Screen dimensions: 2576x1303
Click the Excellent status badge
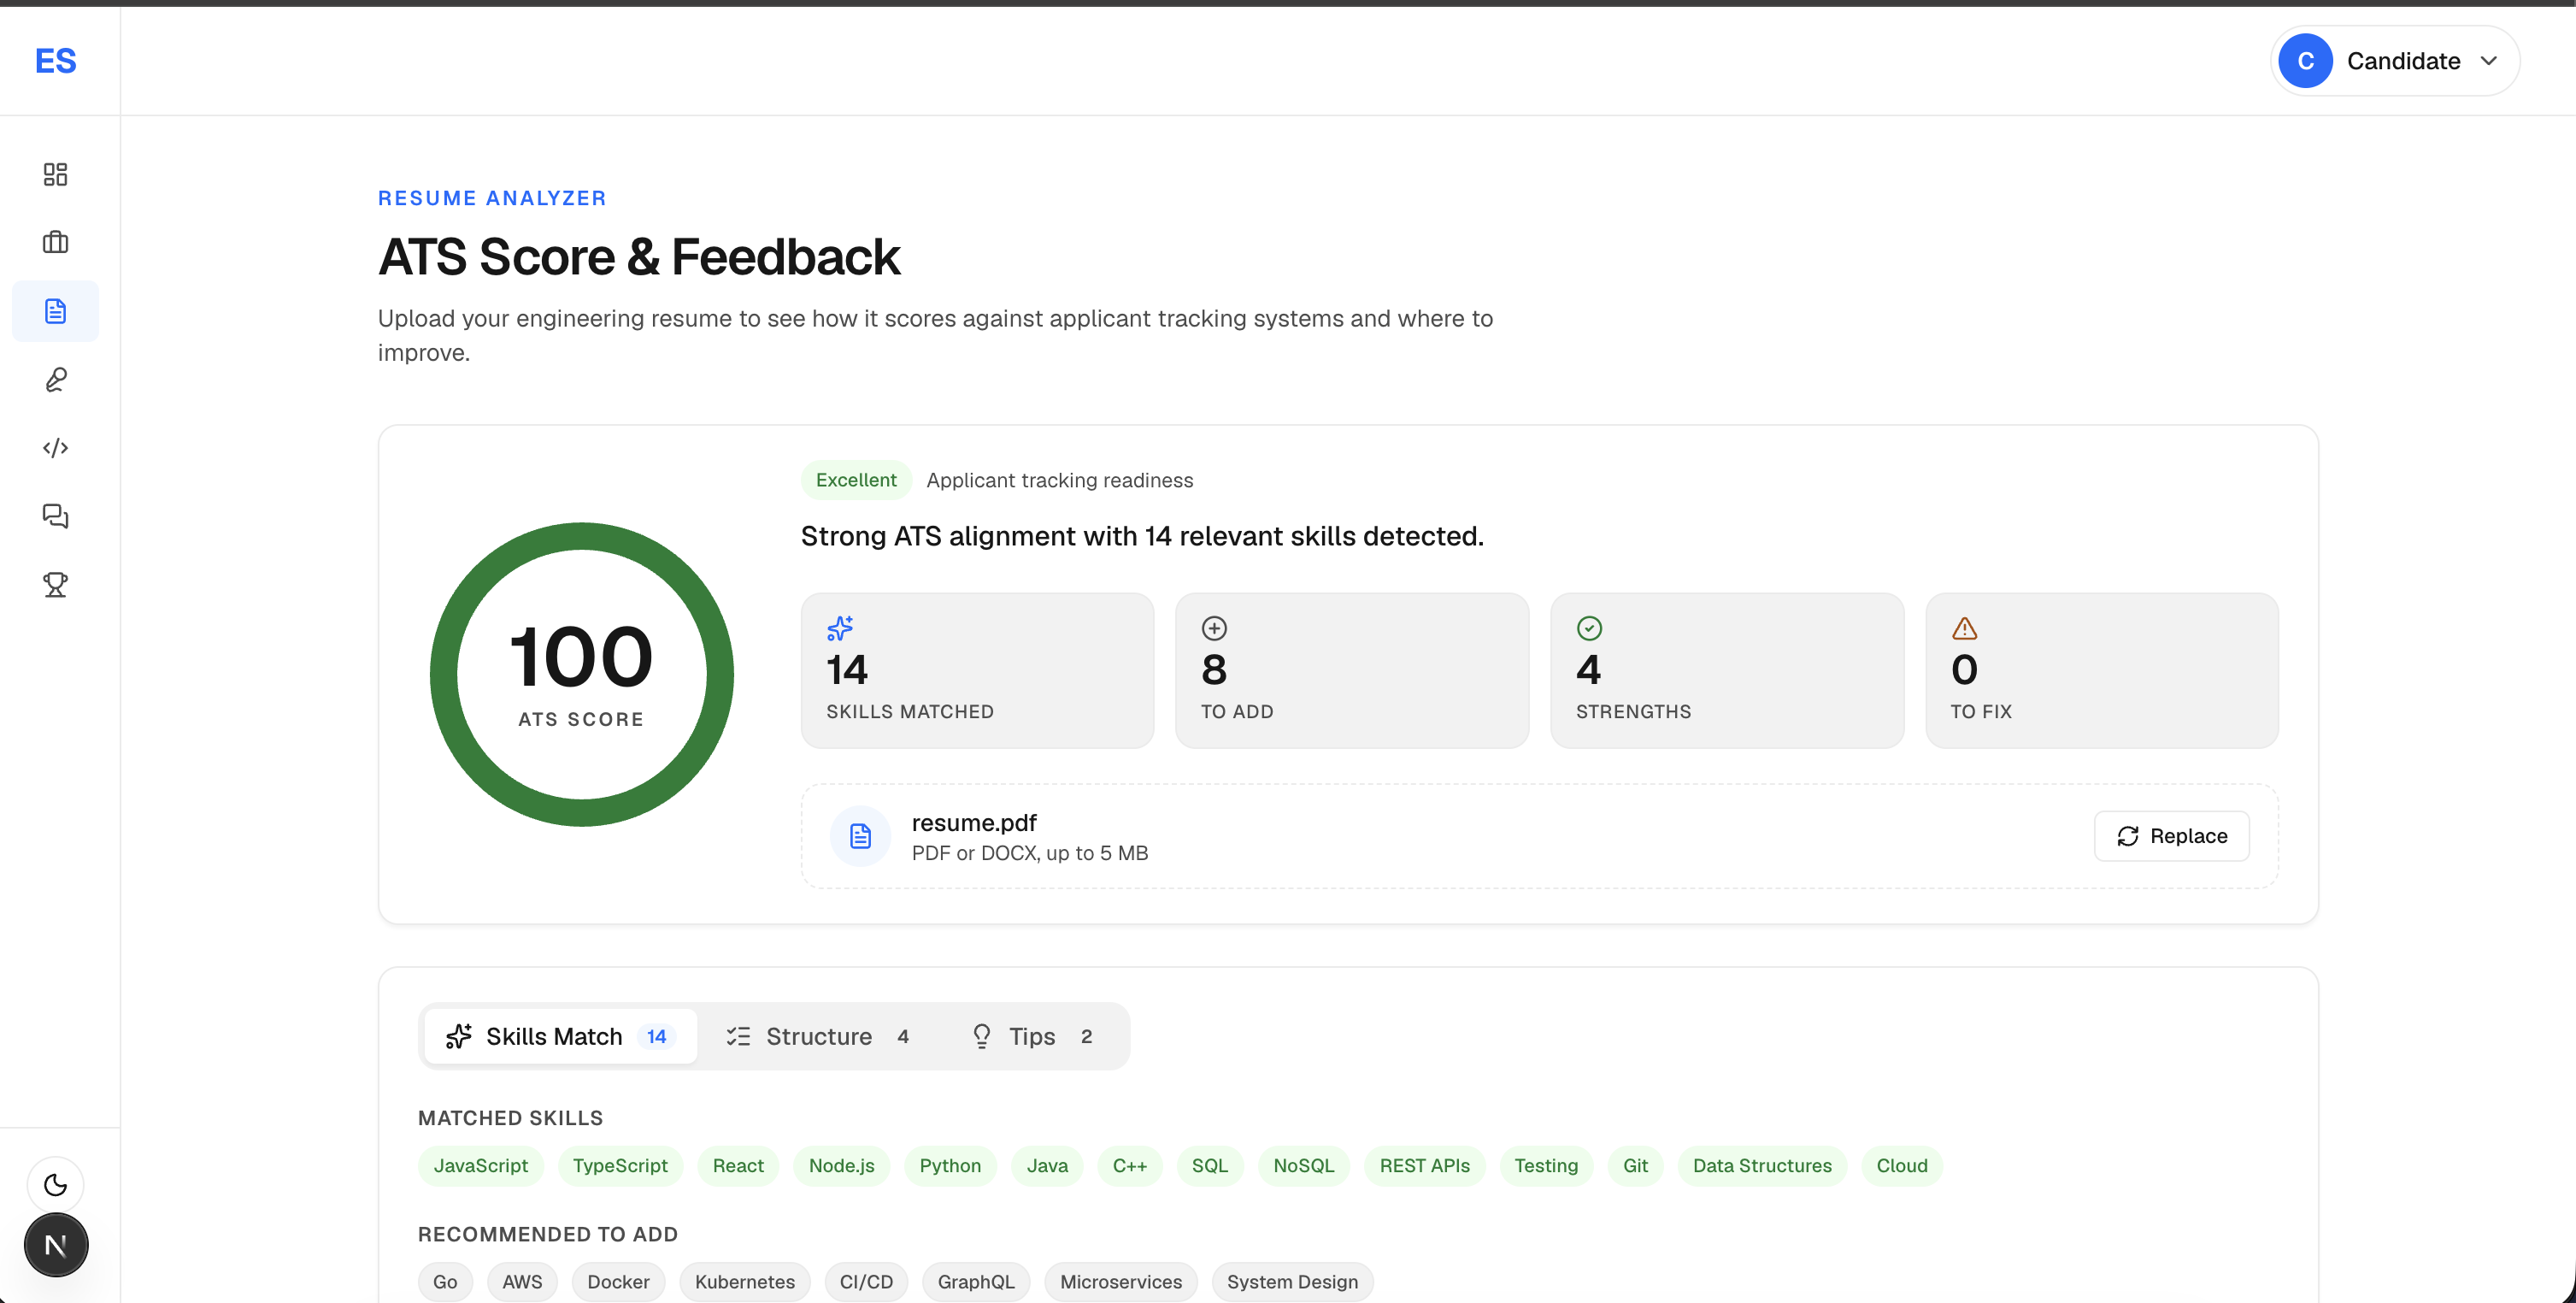(x=856, y=480)
